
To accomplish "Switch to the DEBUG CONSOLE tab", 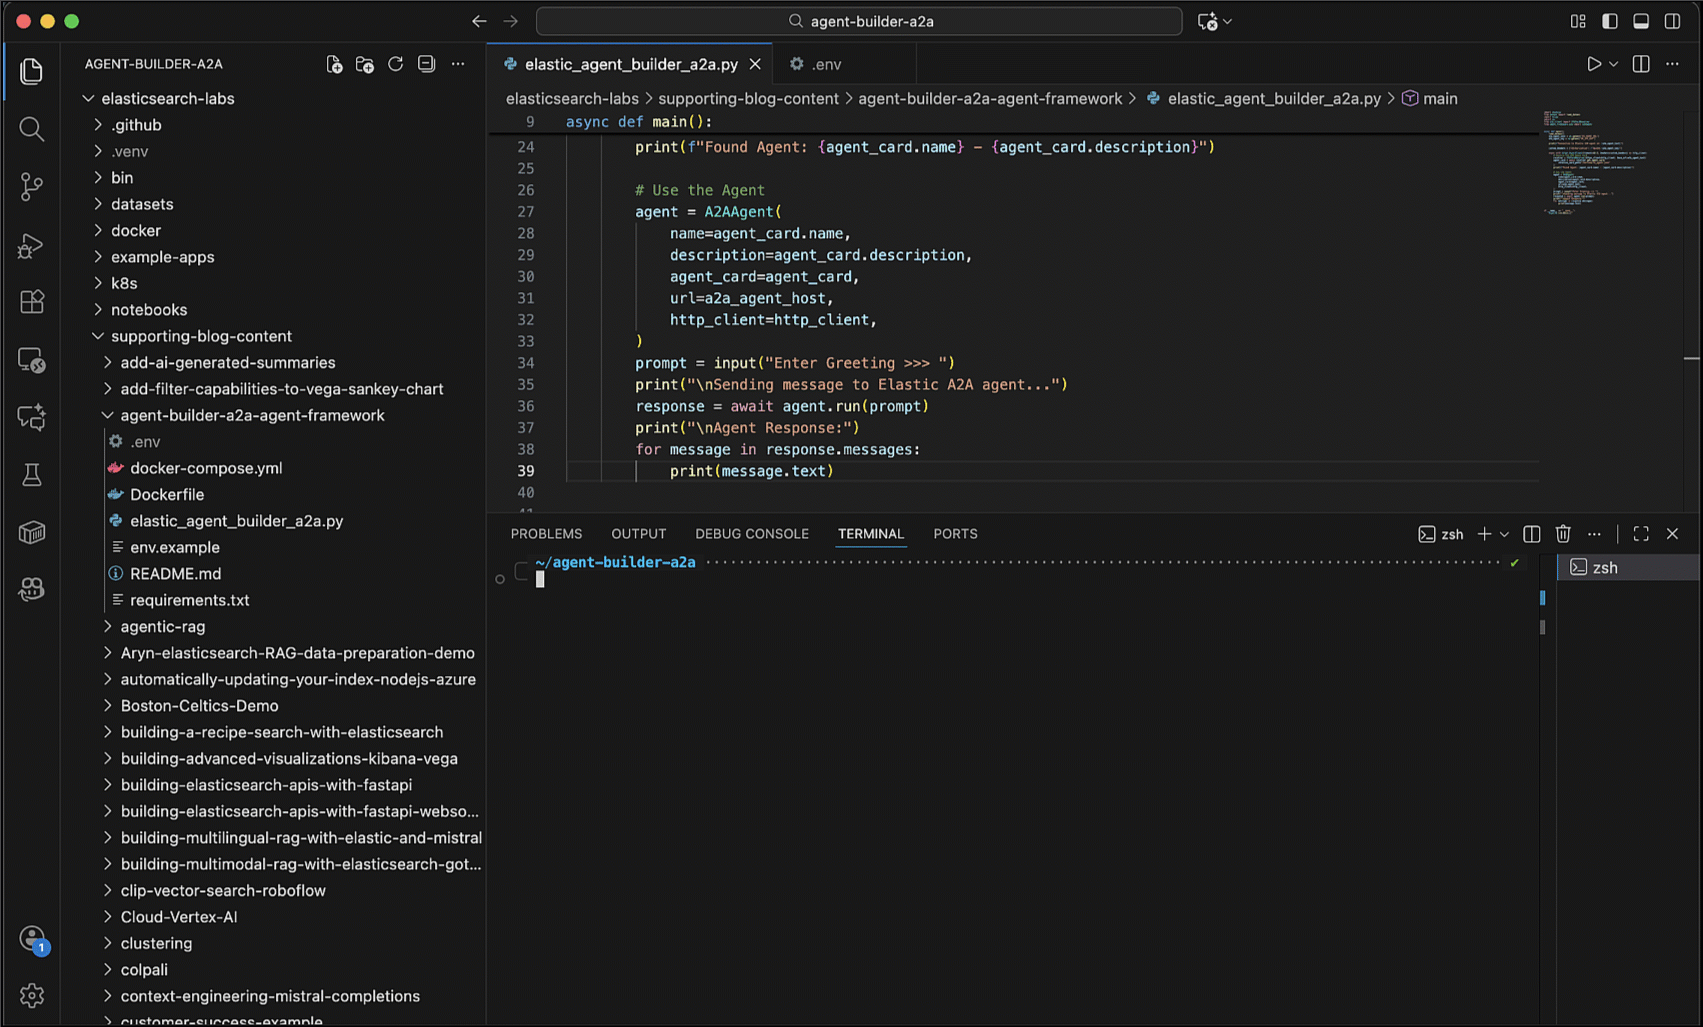I will 752,533.
